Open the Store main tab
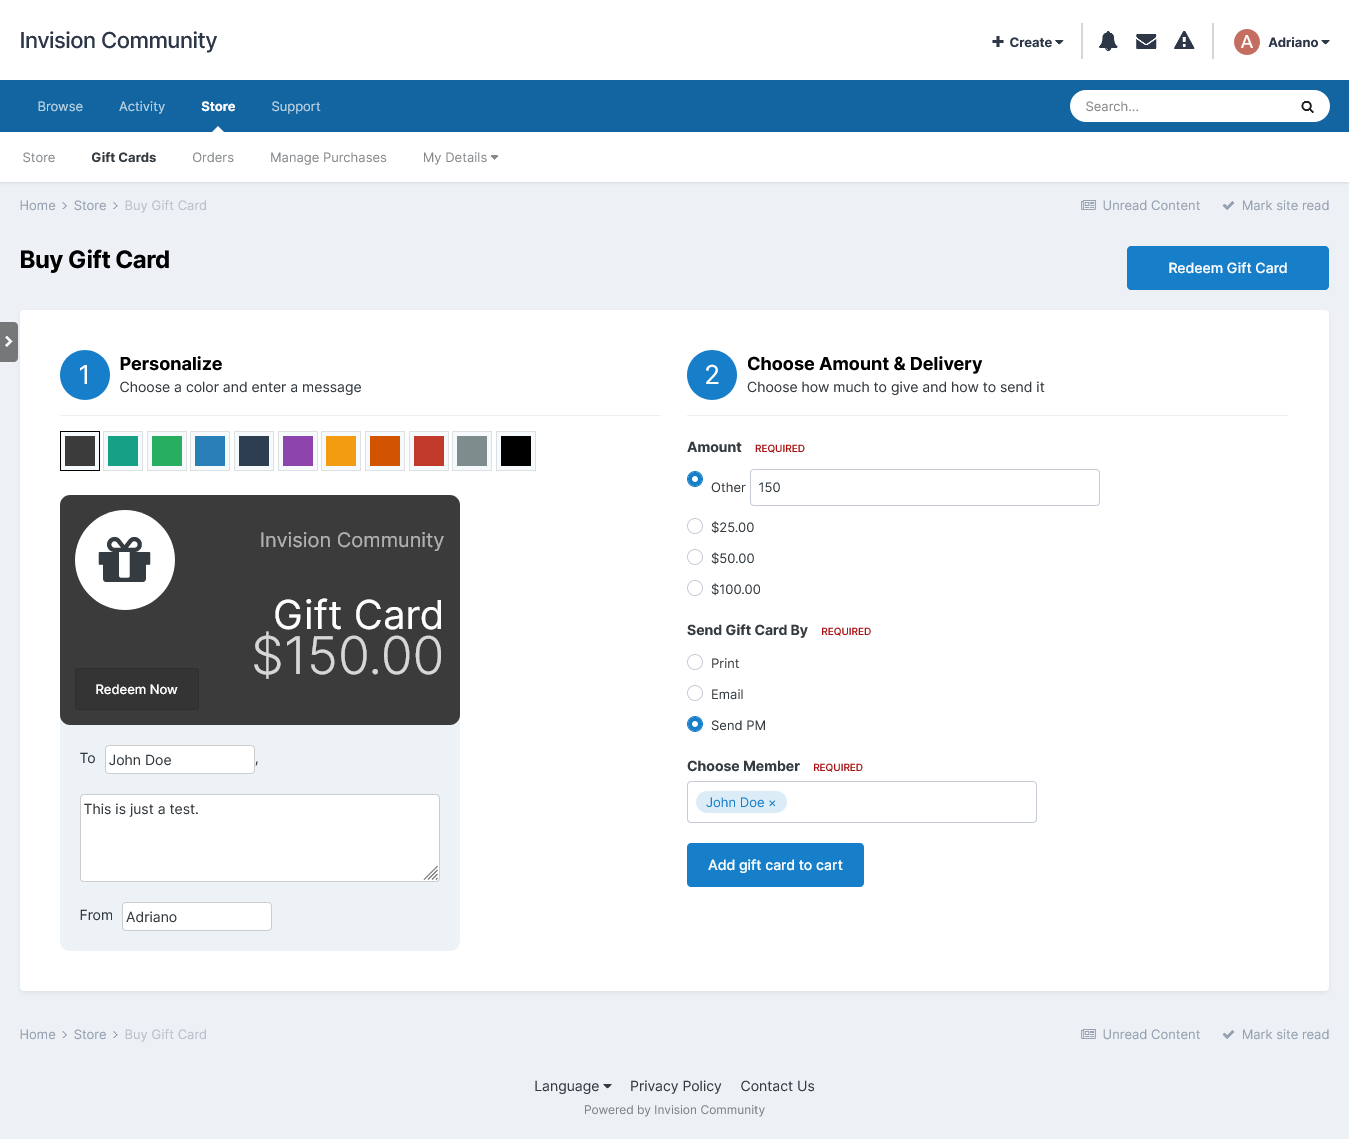The image size is (1349, 1139). pos(218,106)
